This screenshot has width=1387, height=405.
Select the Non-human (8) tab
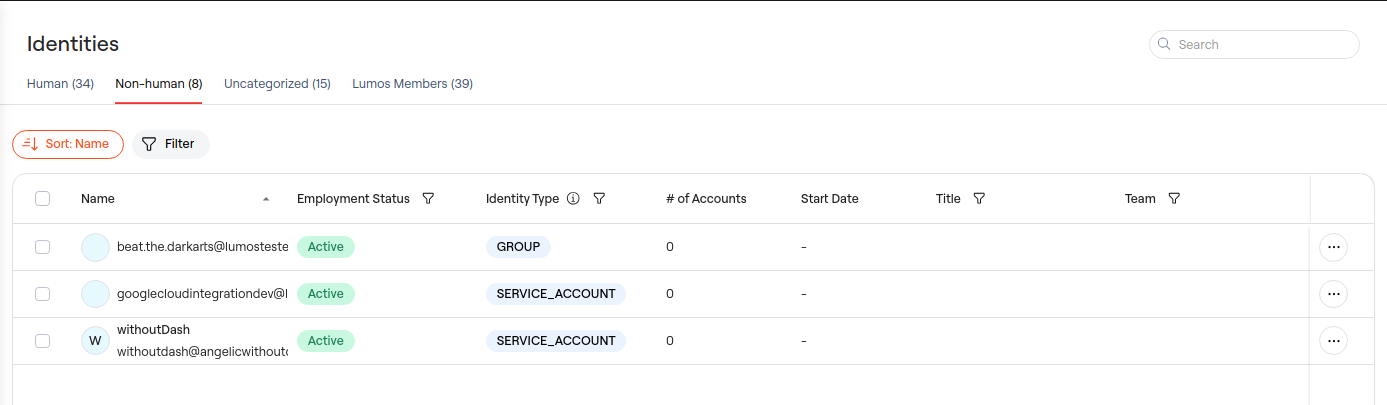coord(159,84)
